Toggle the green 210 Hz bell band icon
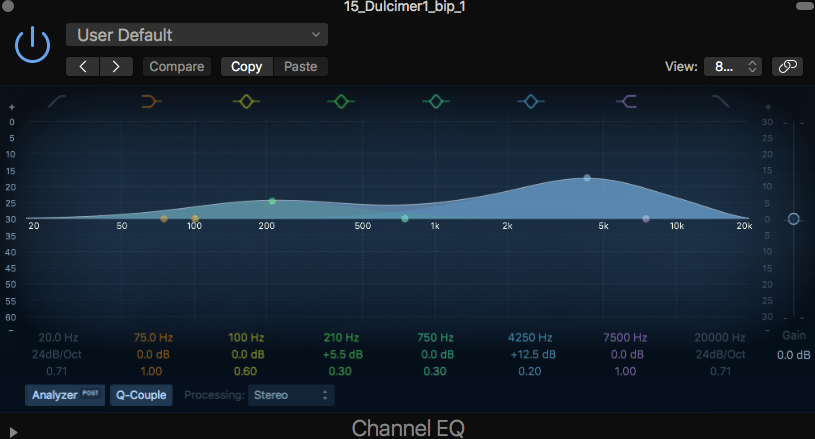The width and height of the screenshot is (815, 439). 341,101
